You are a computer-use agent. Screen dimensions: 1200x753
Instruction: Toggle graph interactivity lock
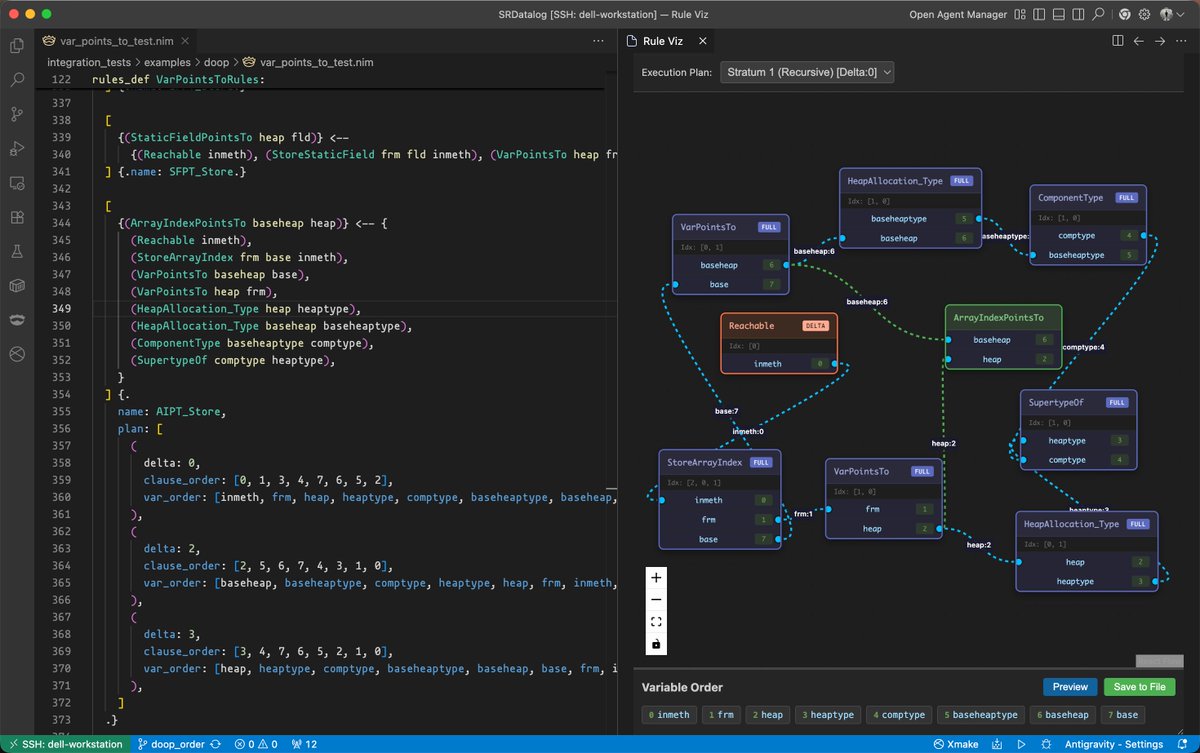click(x=656, y=644)
